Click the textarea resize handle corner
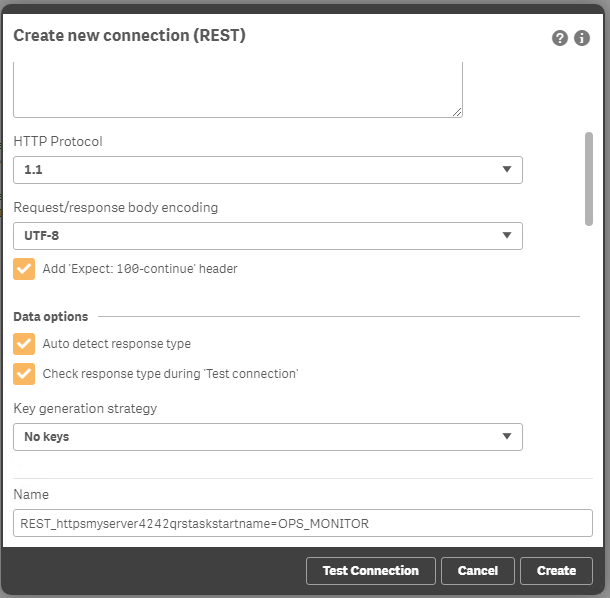The width and height of the screenshot is (610, 598). point(457,112)
